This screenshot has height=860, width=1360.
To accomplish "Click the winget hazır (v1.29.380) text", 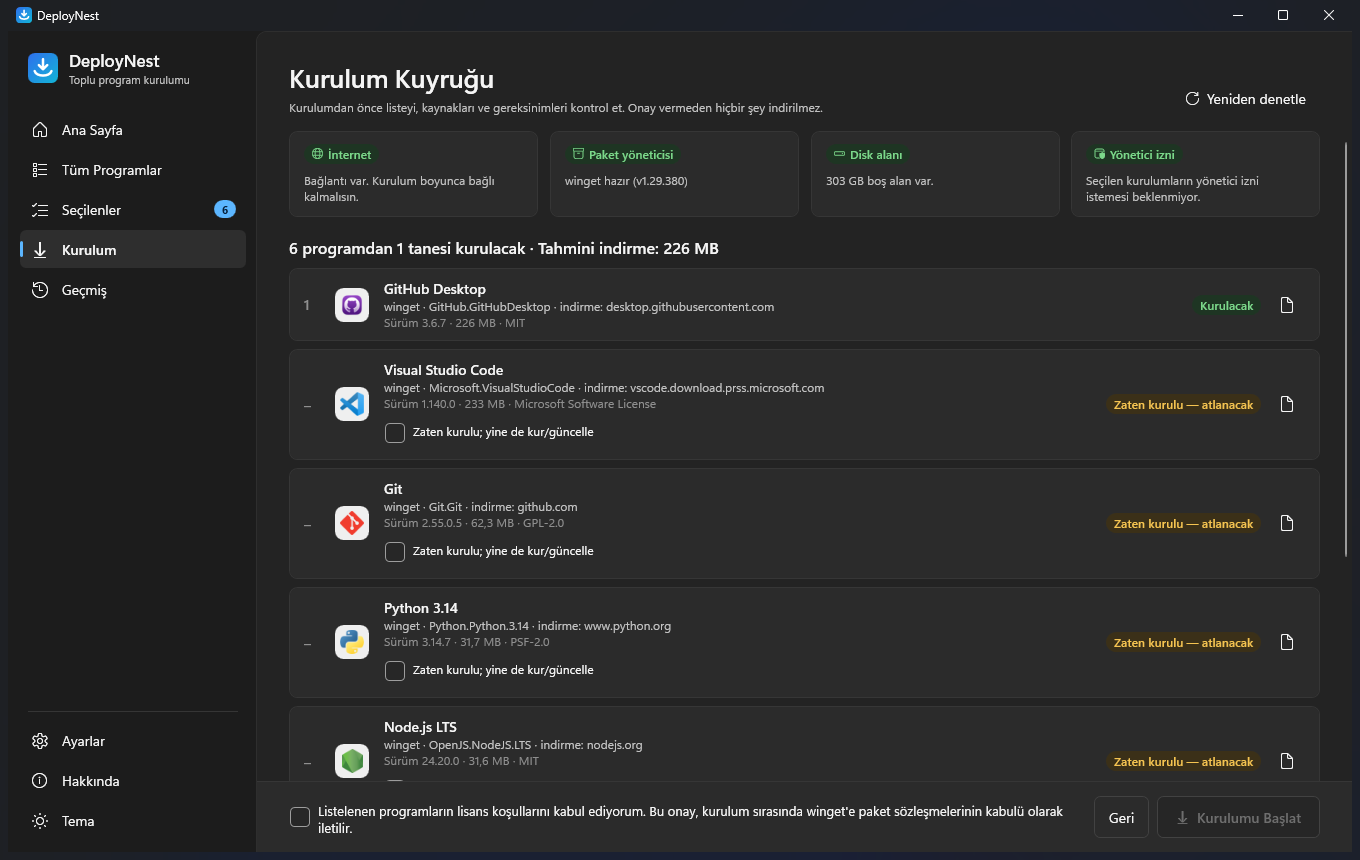I will [626, 181].
